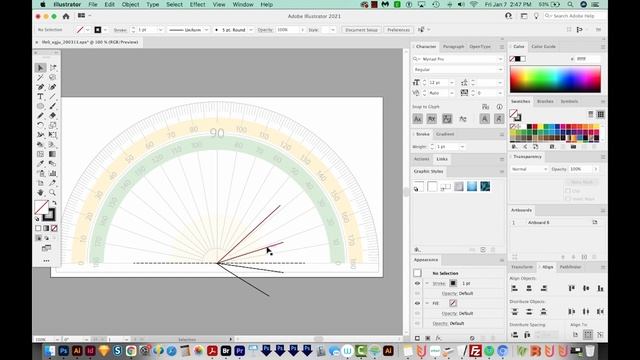Toggle Invert Mask checkbox
Image resolution: width=640 pixels, height=360 pixels.
568,199
